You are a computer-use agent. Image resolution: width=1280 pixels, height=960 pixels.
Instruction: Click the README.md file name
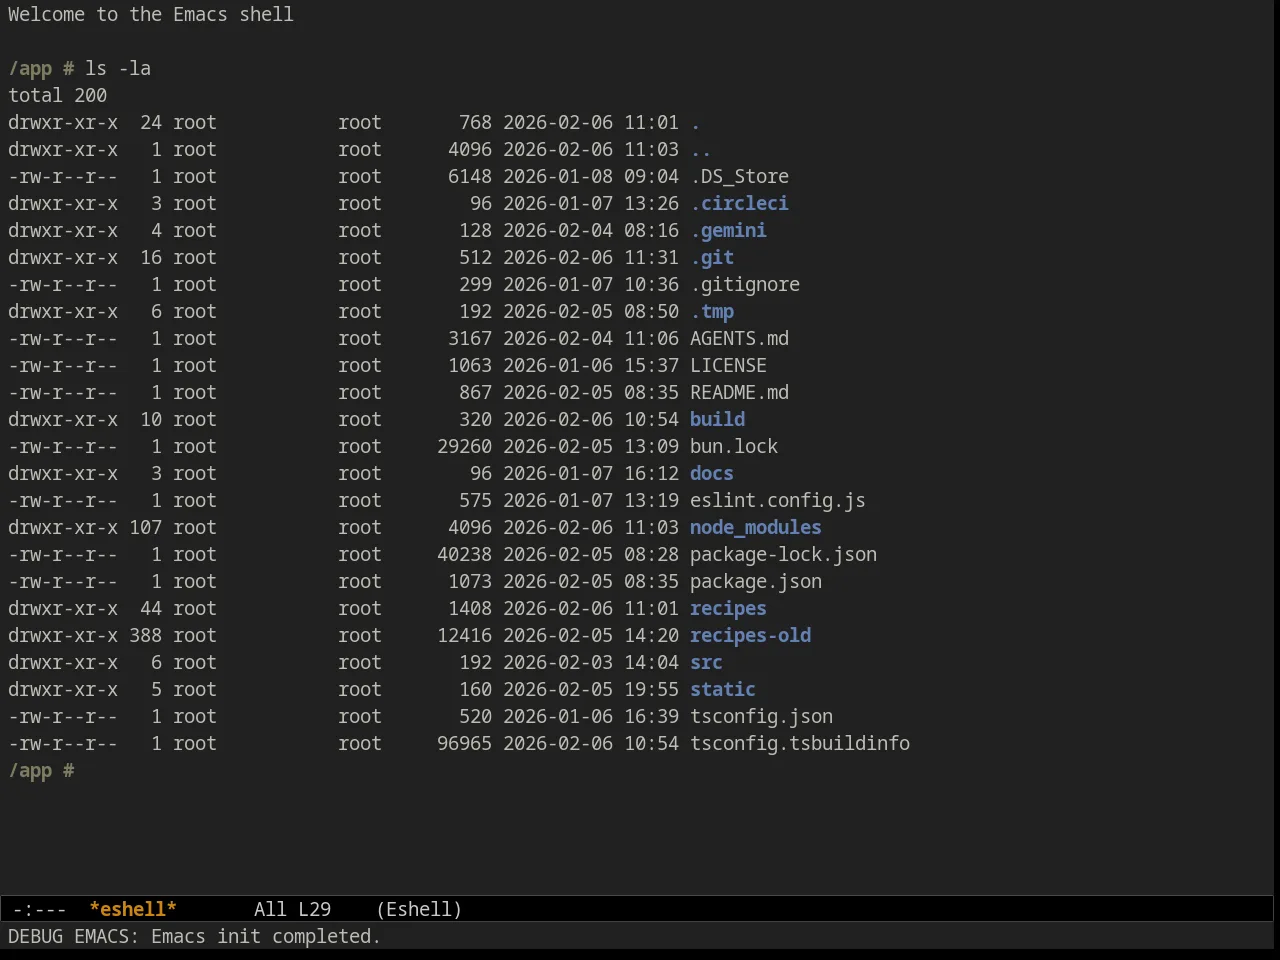(x=739, y=392)
